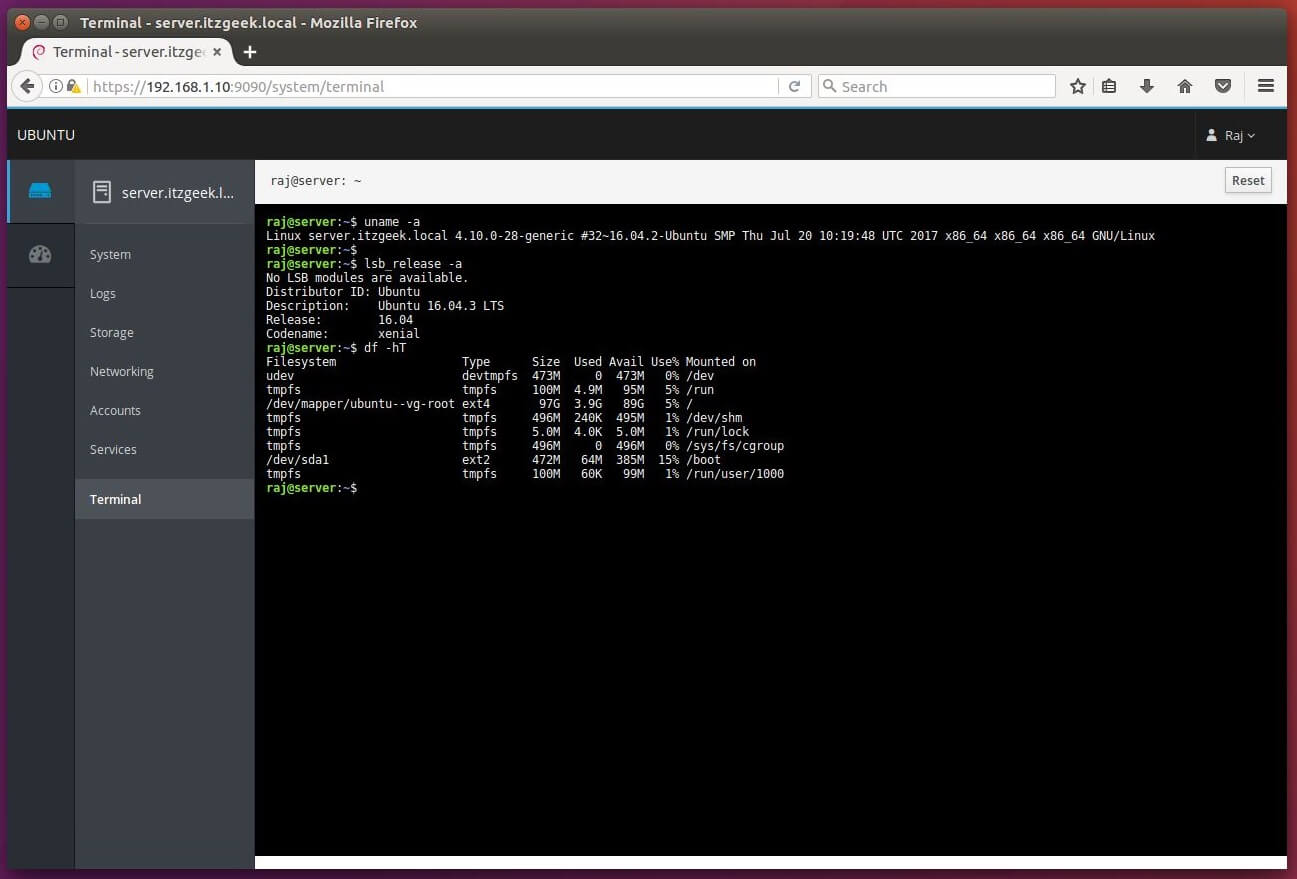
Task: Go to homepage via the home icon
Action: (1184, 86)
